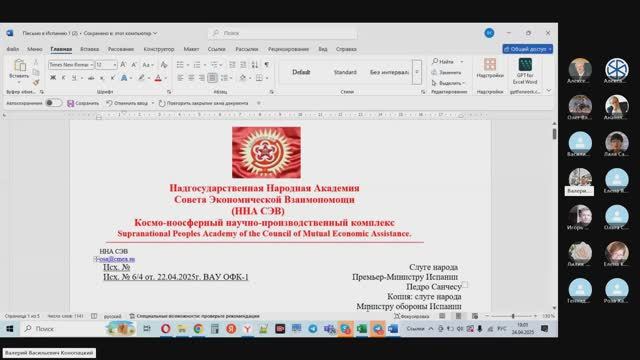Viewport: 640px width, 360px height.
Task: Apply the text highlight color
Action: tap(141, 78)
